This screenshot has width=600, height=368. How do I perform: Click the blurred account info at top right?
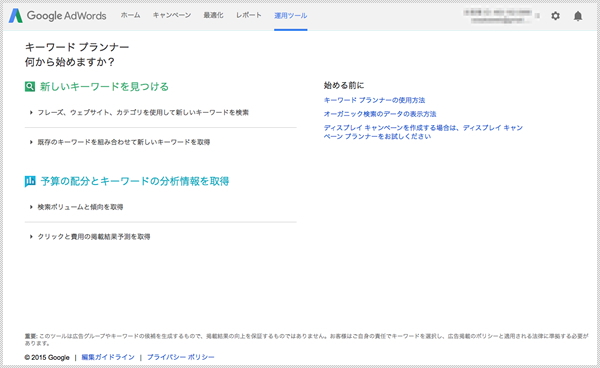[x=501, y=16]
